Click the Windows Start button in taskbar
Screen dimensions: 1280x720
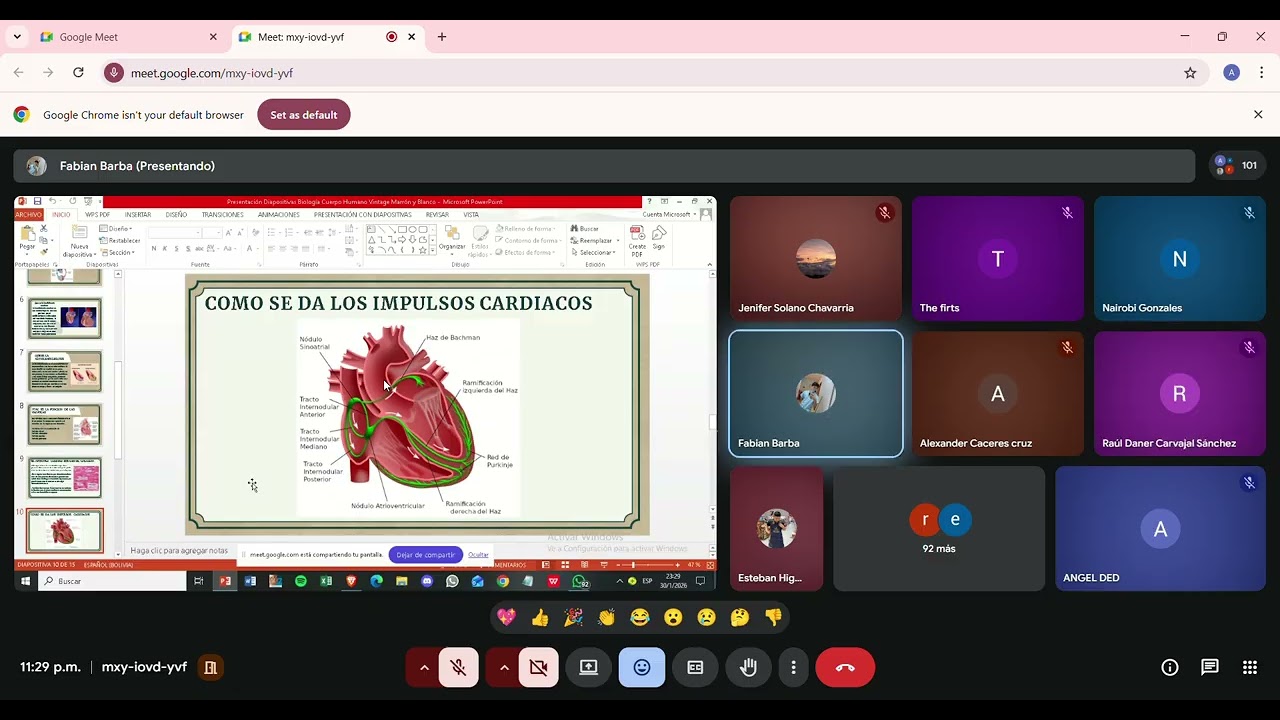coord(25,581)
